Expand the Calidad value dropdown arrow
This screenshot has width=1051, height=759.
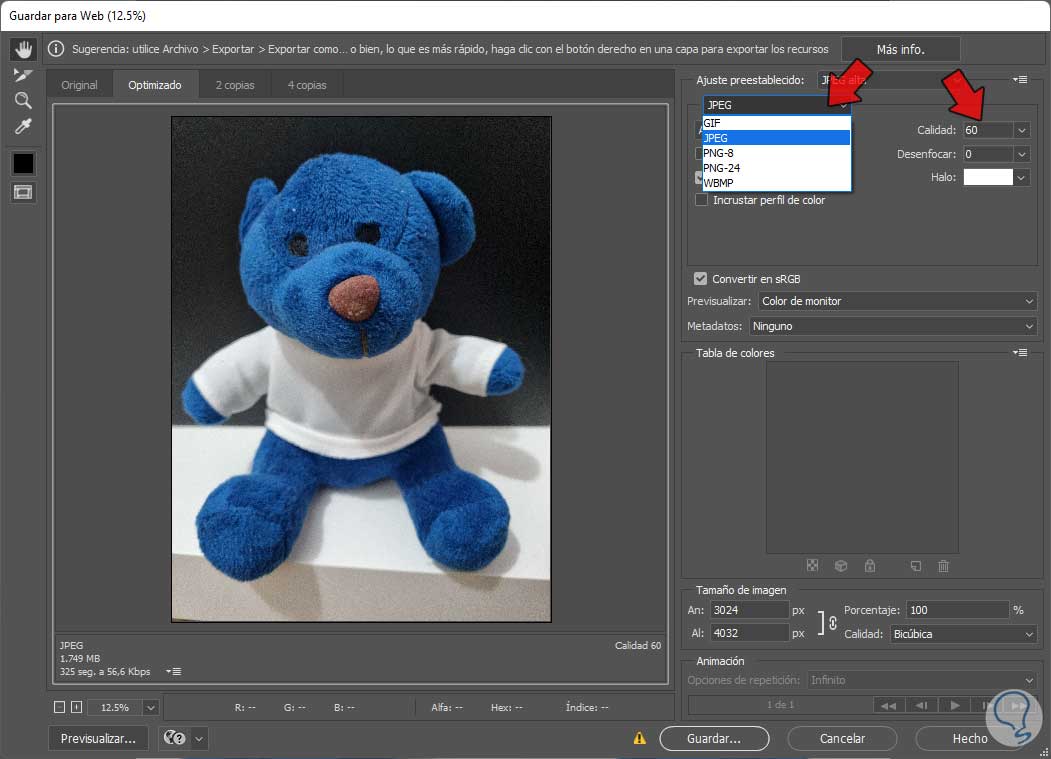tap(1022, 130)
